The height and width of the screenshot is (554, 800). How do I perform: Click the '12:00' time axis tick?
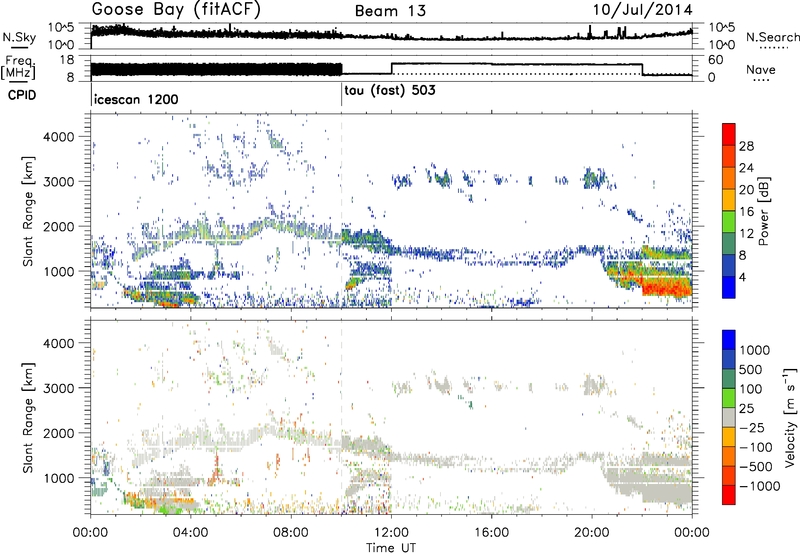click(x=391, y=533)
